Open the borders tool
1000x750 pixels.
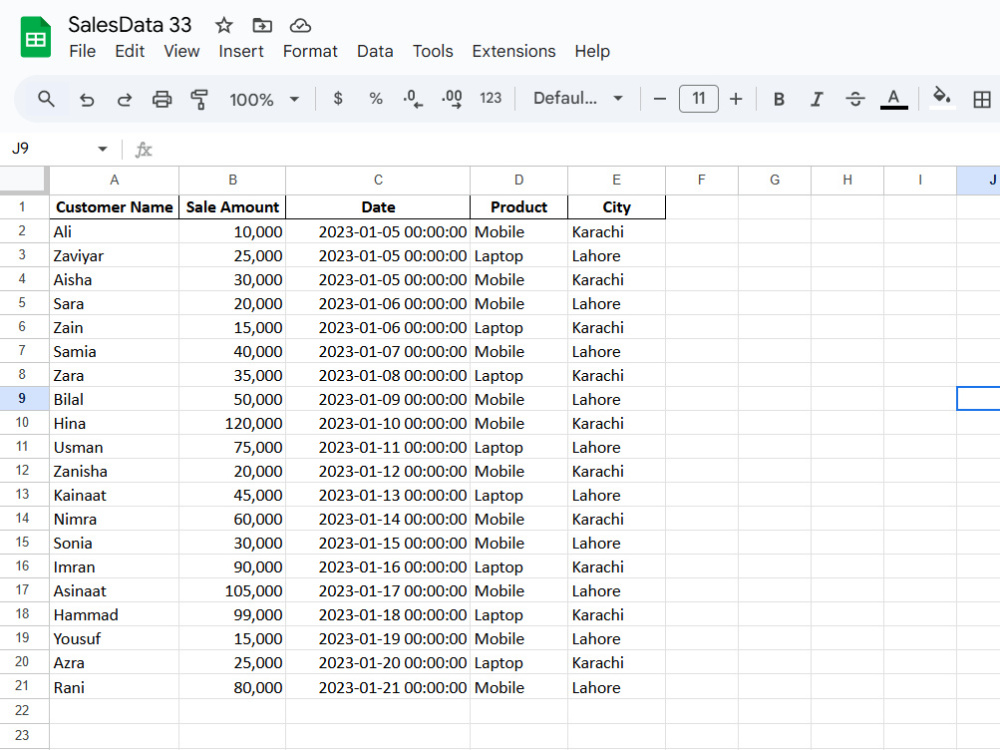(x=982, y=99)
